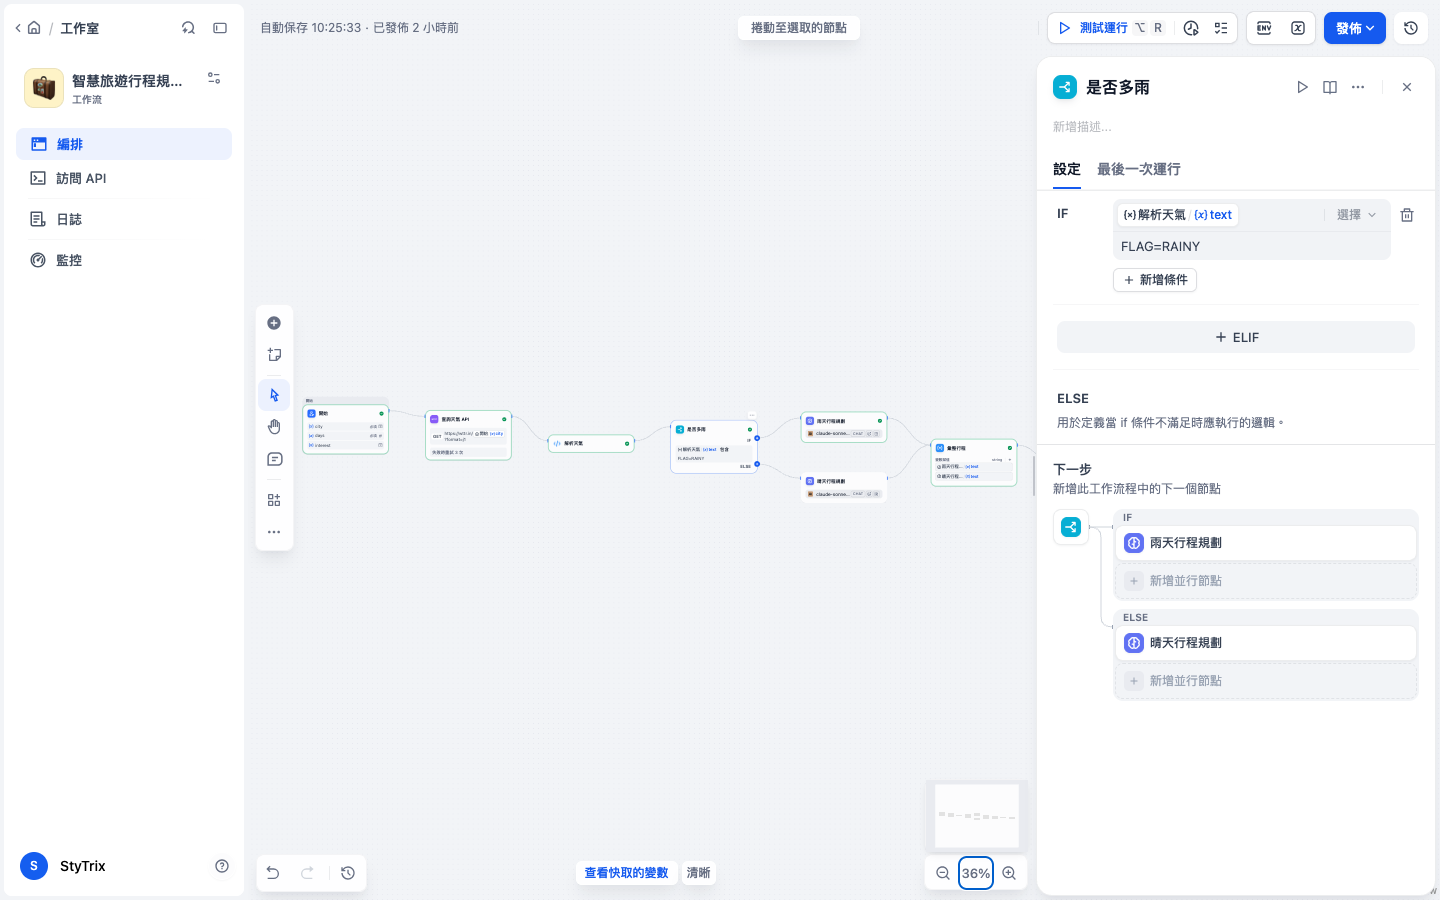
Task: Switch to the 最後一次運行 tab
Action: pyautogui.click(x=1139, y=169)
